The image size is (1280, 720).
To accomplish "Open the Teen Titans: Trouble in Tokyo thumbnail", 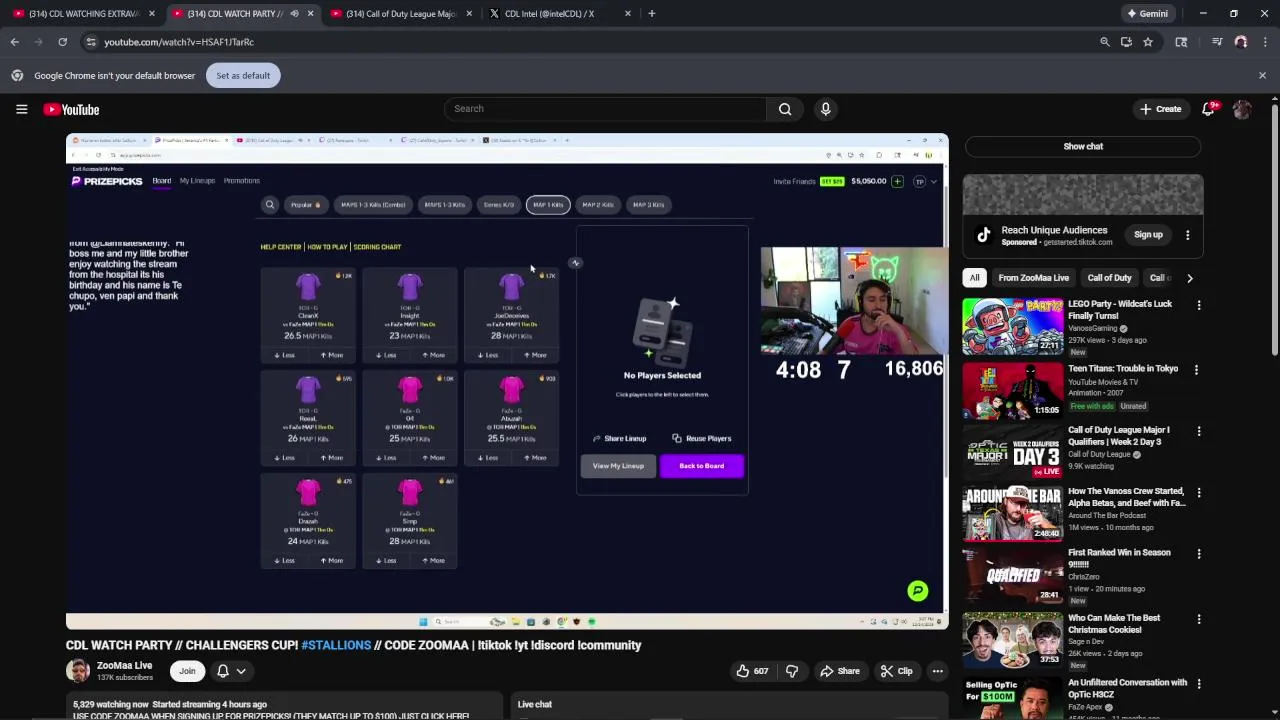I will coord(1012,389).
